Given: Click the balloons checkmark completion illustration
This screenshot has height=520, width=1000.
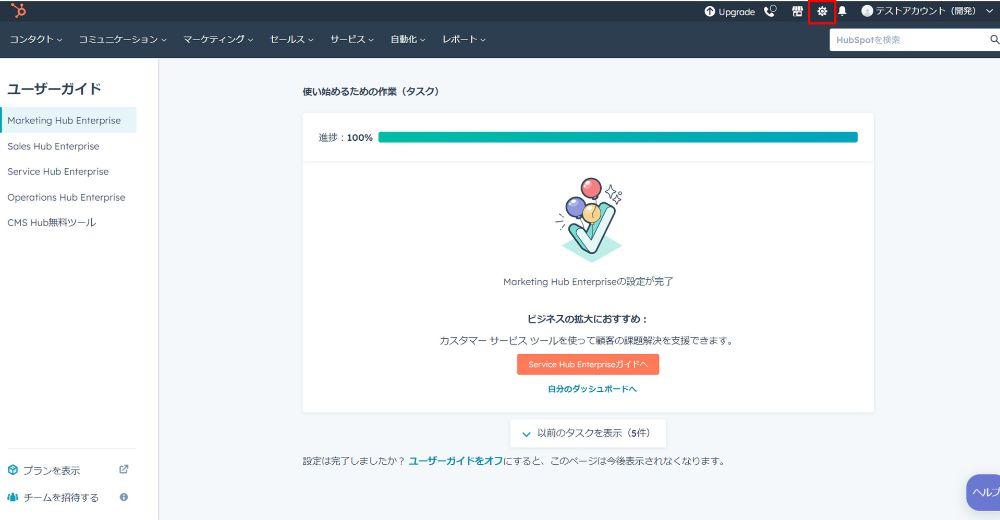Looking at the screenshot, I should click(x=589, y=219).
